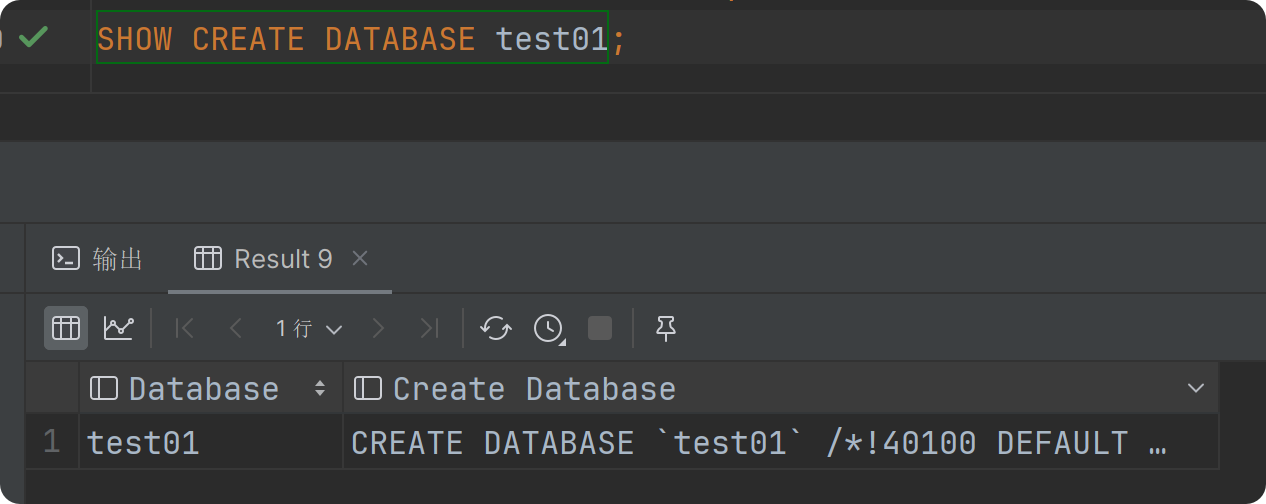Jump to last page of results
The width and height of the screenshot is (1266, 504).
(429, 328)
